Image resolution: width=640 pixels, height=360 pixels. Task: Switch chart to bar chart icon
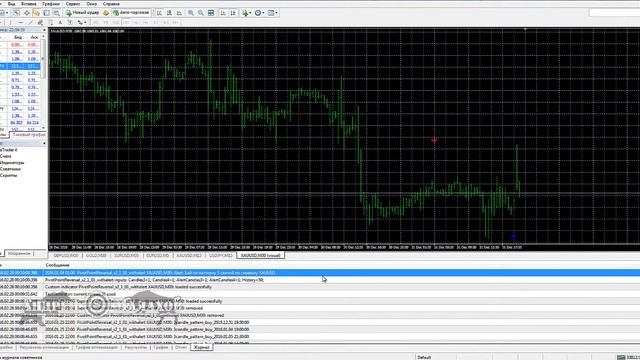160,13
